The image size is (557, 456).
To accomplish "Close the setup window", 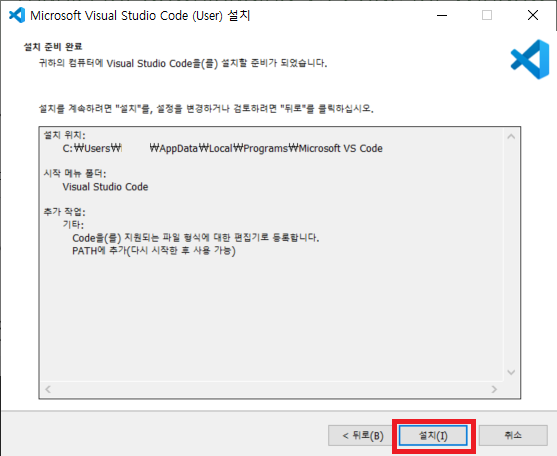I will [533, 15].
